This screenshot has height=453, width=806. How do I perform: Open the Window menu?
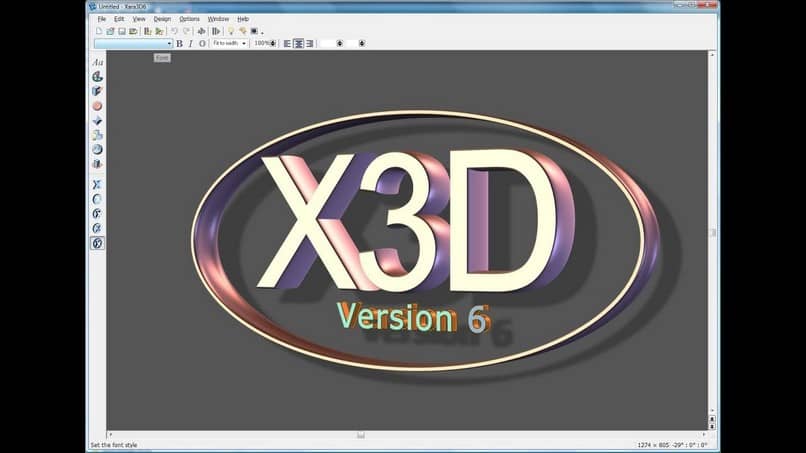[218, 19]
